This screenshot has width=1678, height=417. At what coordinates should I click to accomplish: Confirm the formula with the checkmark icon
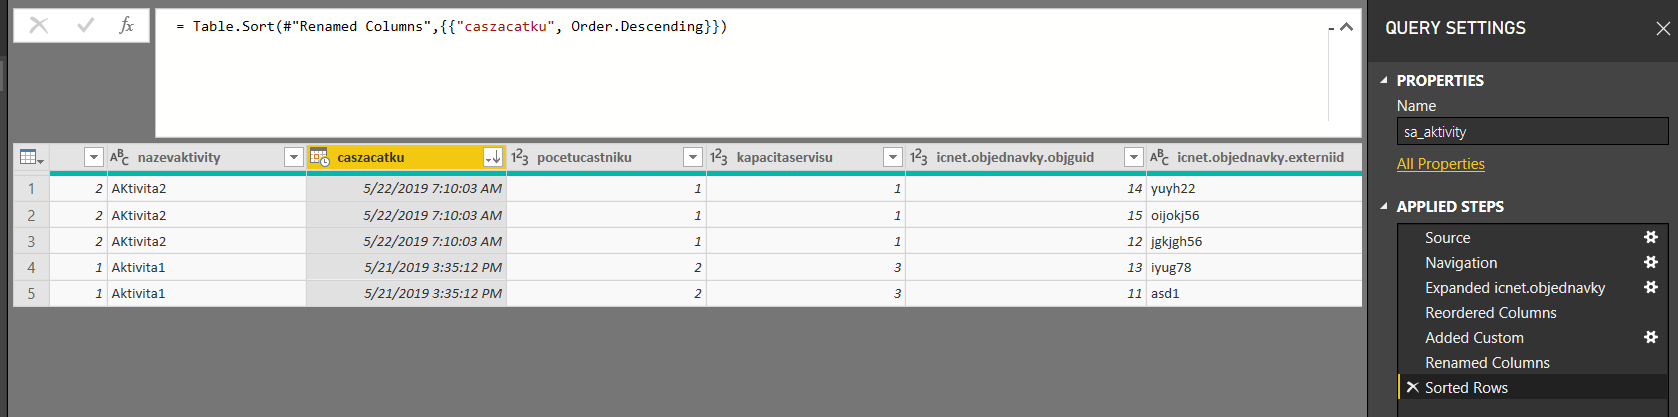85,25
